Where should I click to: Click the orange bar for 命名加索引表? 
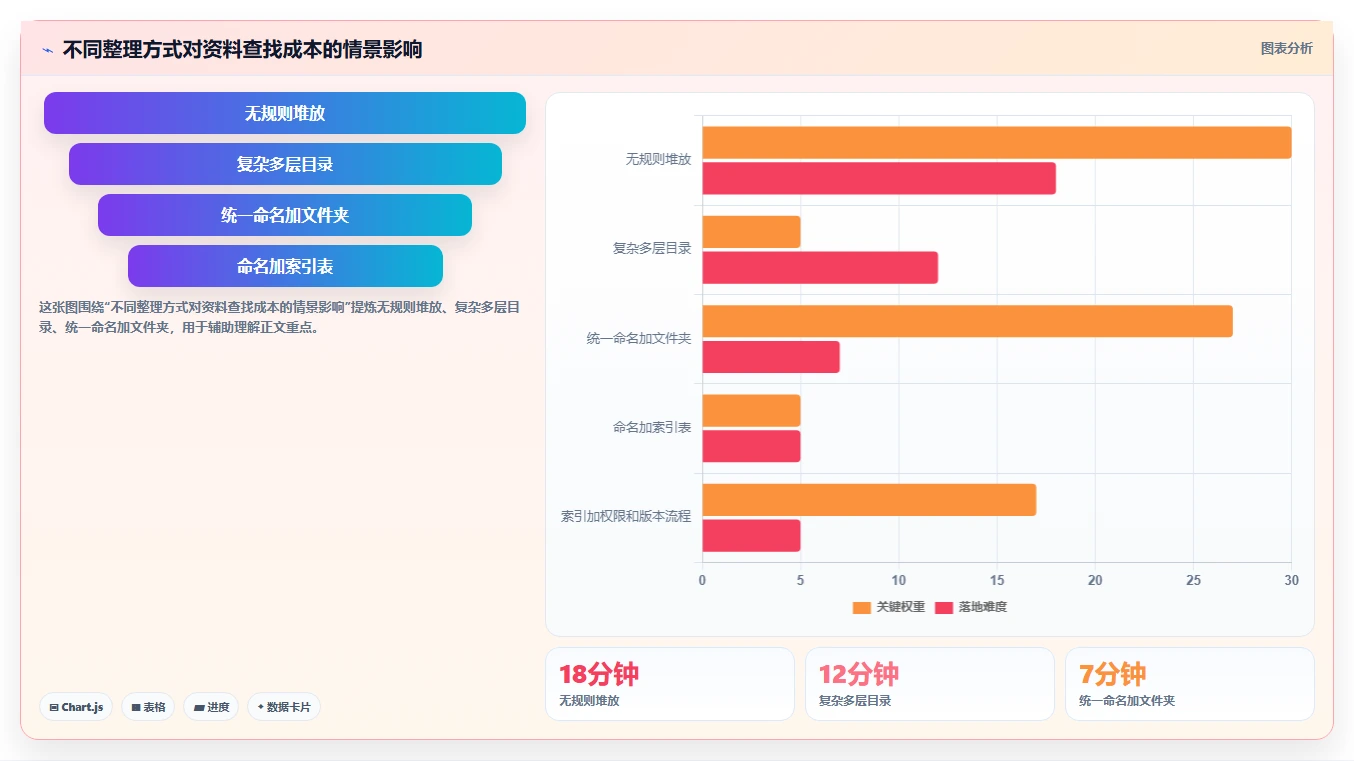point(751,410)
